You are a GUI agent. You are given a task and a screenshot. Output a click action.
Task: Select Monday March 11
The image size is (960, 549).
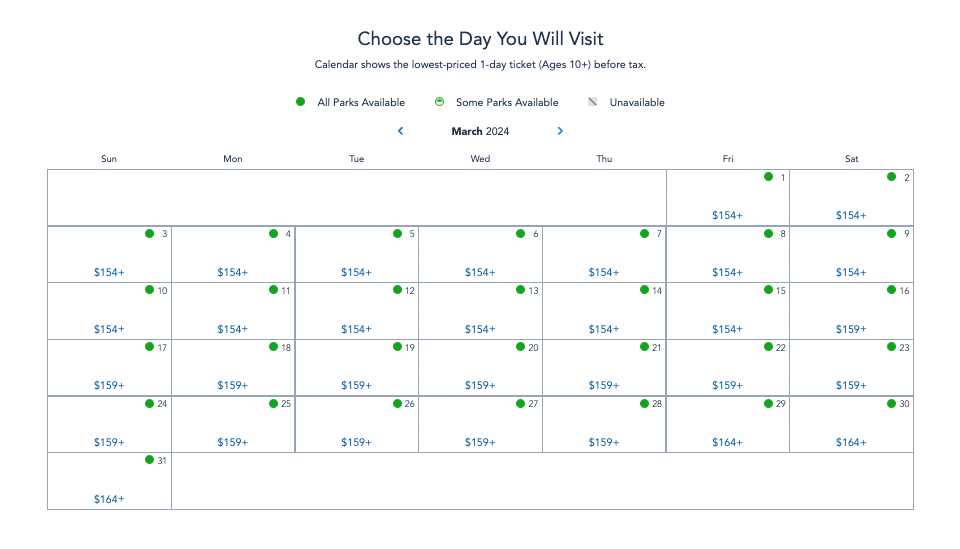(233, 311)
